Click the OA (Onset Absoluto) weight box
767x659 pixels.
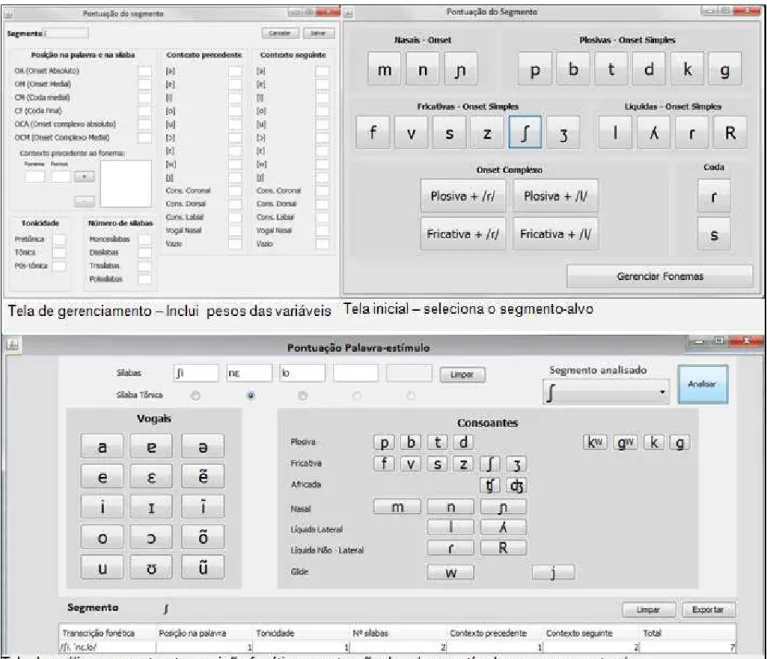pos(145,71)
